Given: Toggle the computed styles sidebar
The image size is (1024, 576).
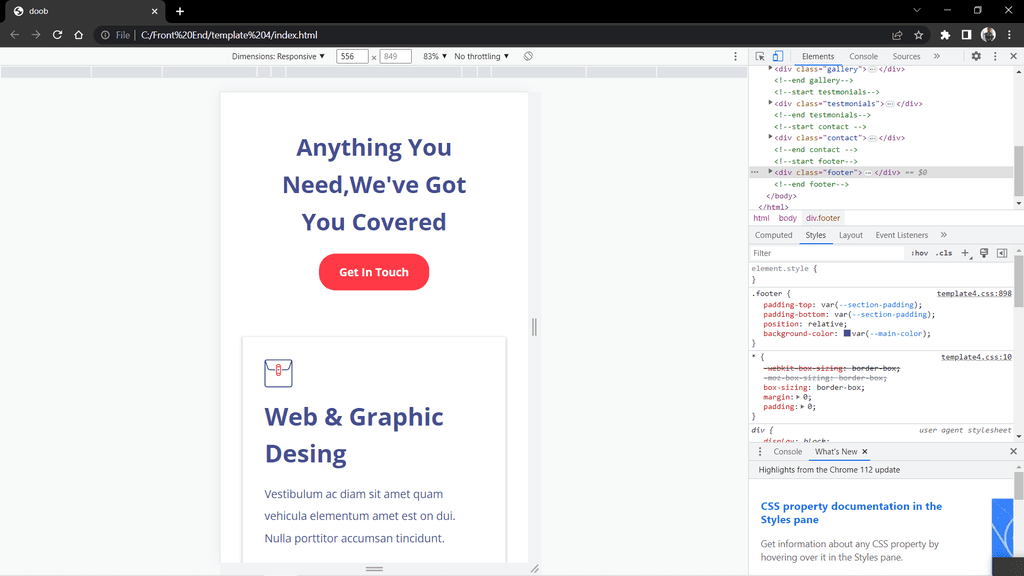Looking at the screenshot, I should pyautogui.click(x=1002, y=253).
